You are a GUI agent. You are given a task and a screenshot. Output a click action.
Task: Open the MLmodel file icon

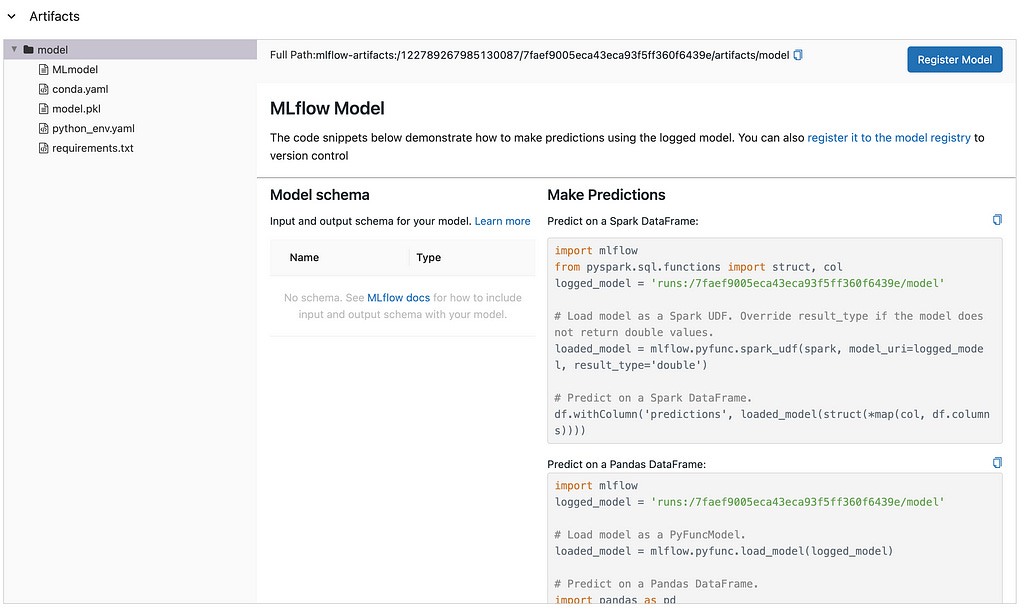(x=43, y=69)
